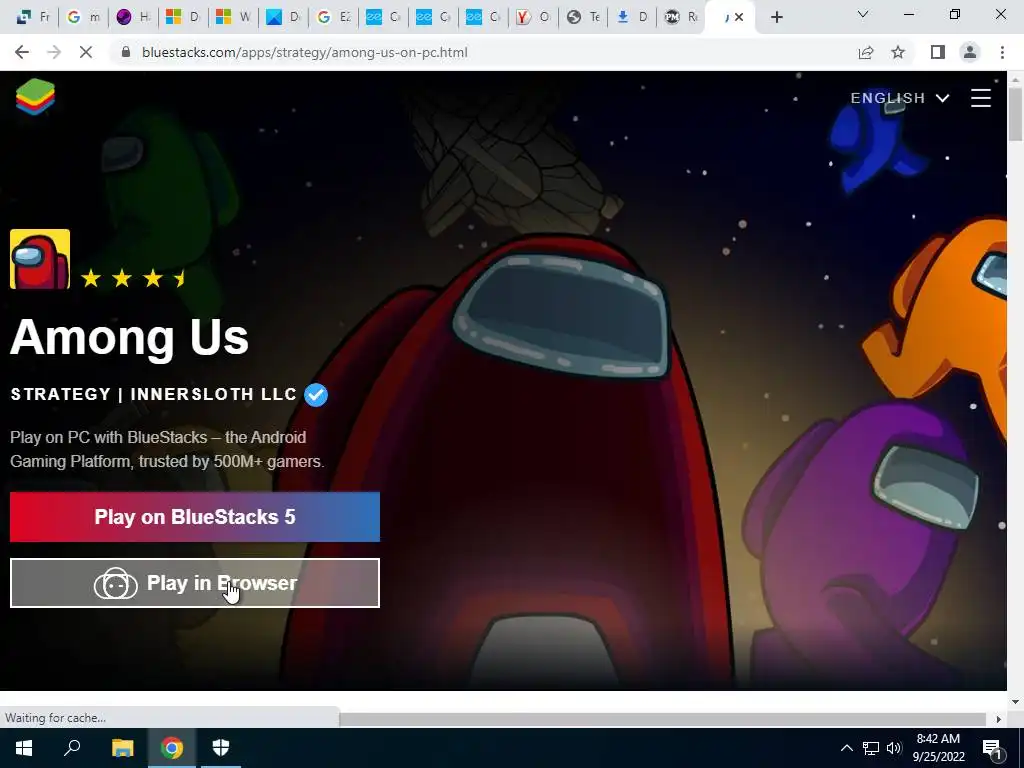Click the vertical scrollbar down arrow
Image resolution: width=1024 pixels, height=768 pixels.
tap(1015, 702)
